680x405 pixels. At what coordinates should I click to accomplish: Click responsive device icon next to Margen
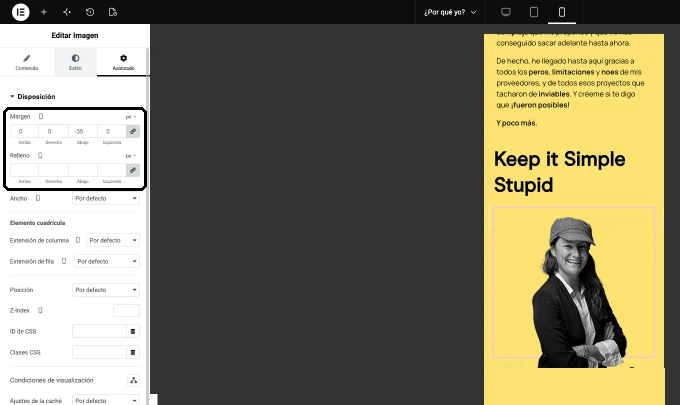(x=41, y=116)
